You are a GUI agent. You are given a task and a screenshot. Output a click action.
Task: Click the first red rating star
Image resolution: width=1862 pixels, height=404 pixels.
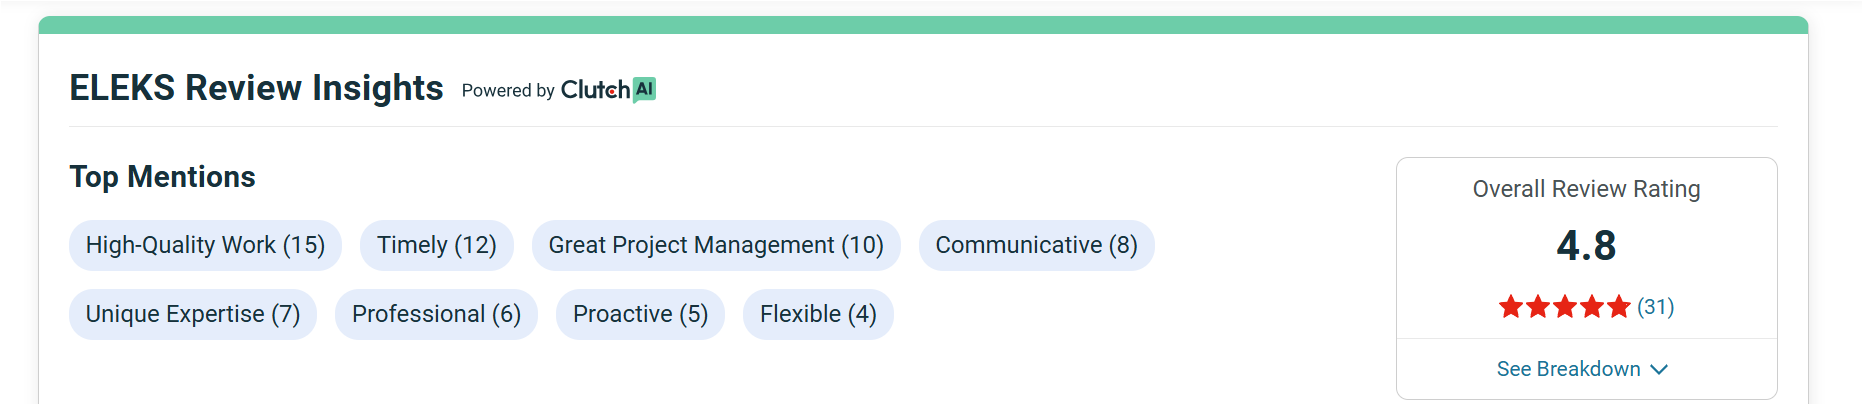click(x=1510, y=307)
